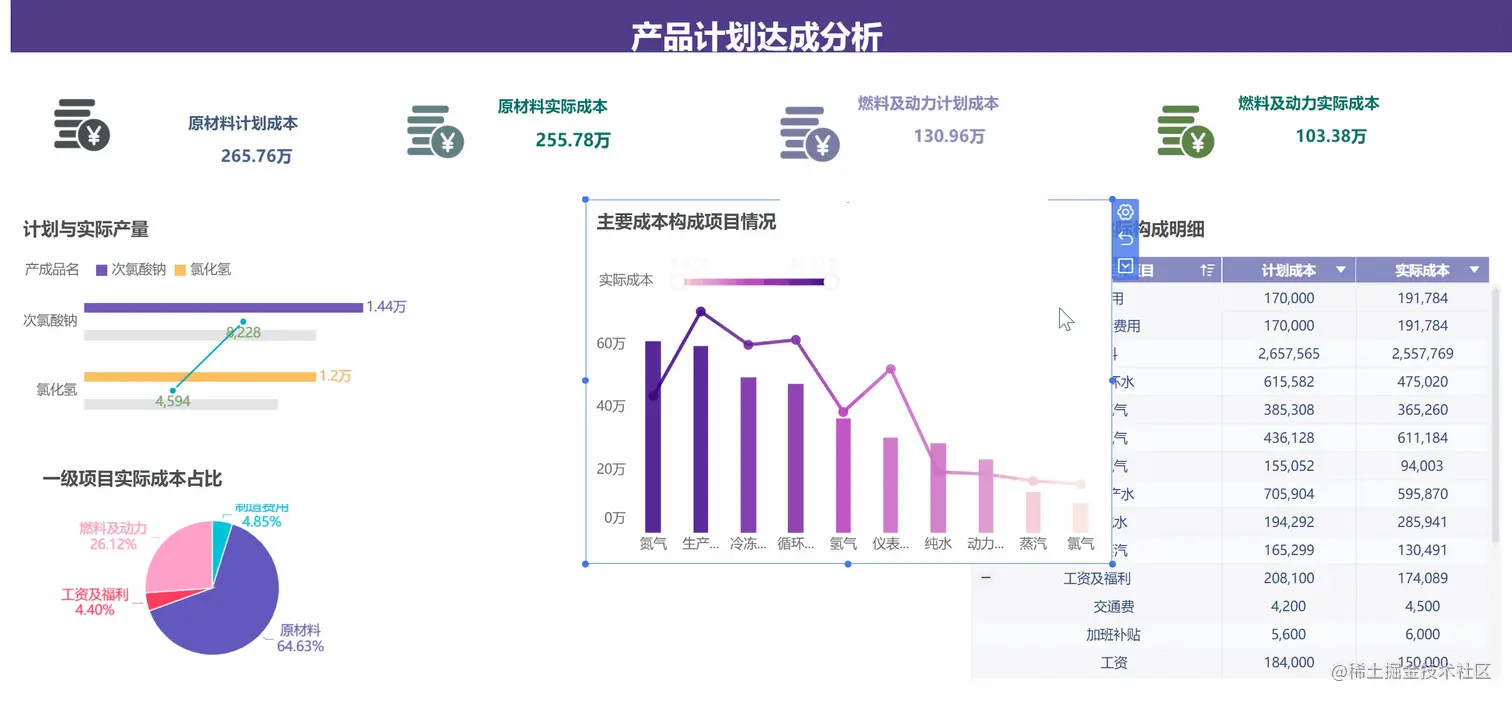Screen dimensions: 1512x701
Task: Open the 实际成本 column sort dropdown
Action: coord(1474,269)
